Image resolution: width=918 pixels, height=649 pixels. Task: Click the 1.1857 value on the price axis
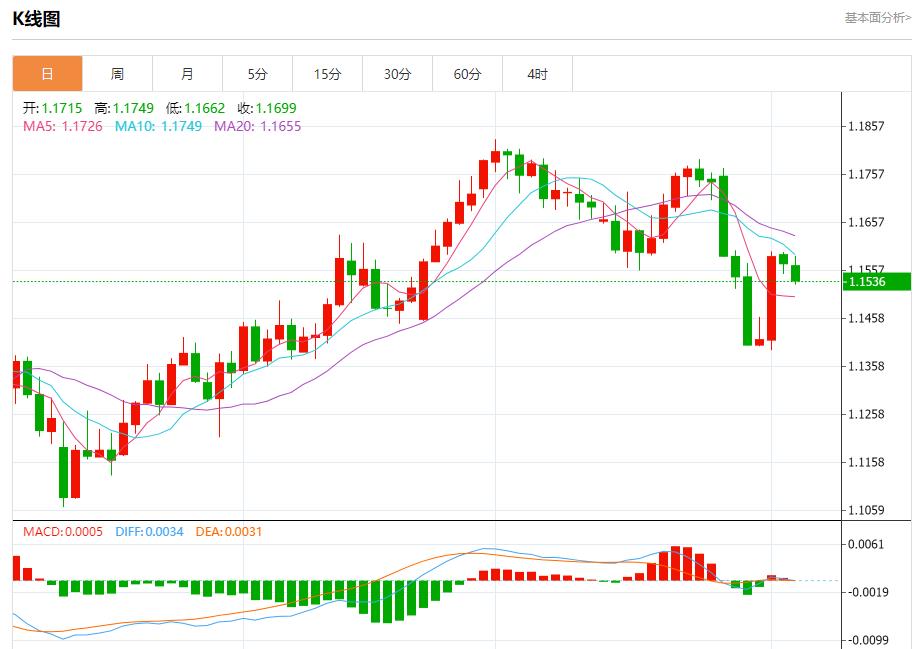866,126
